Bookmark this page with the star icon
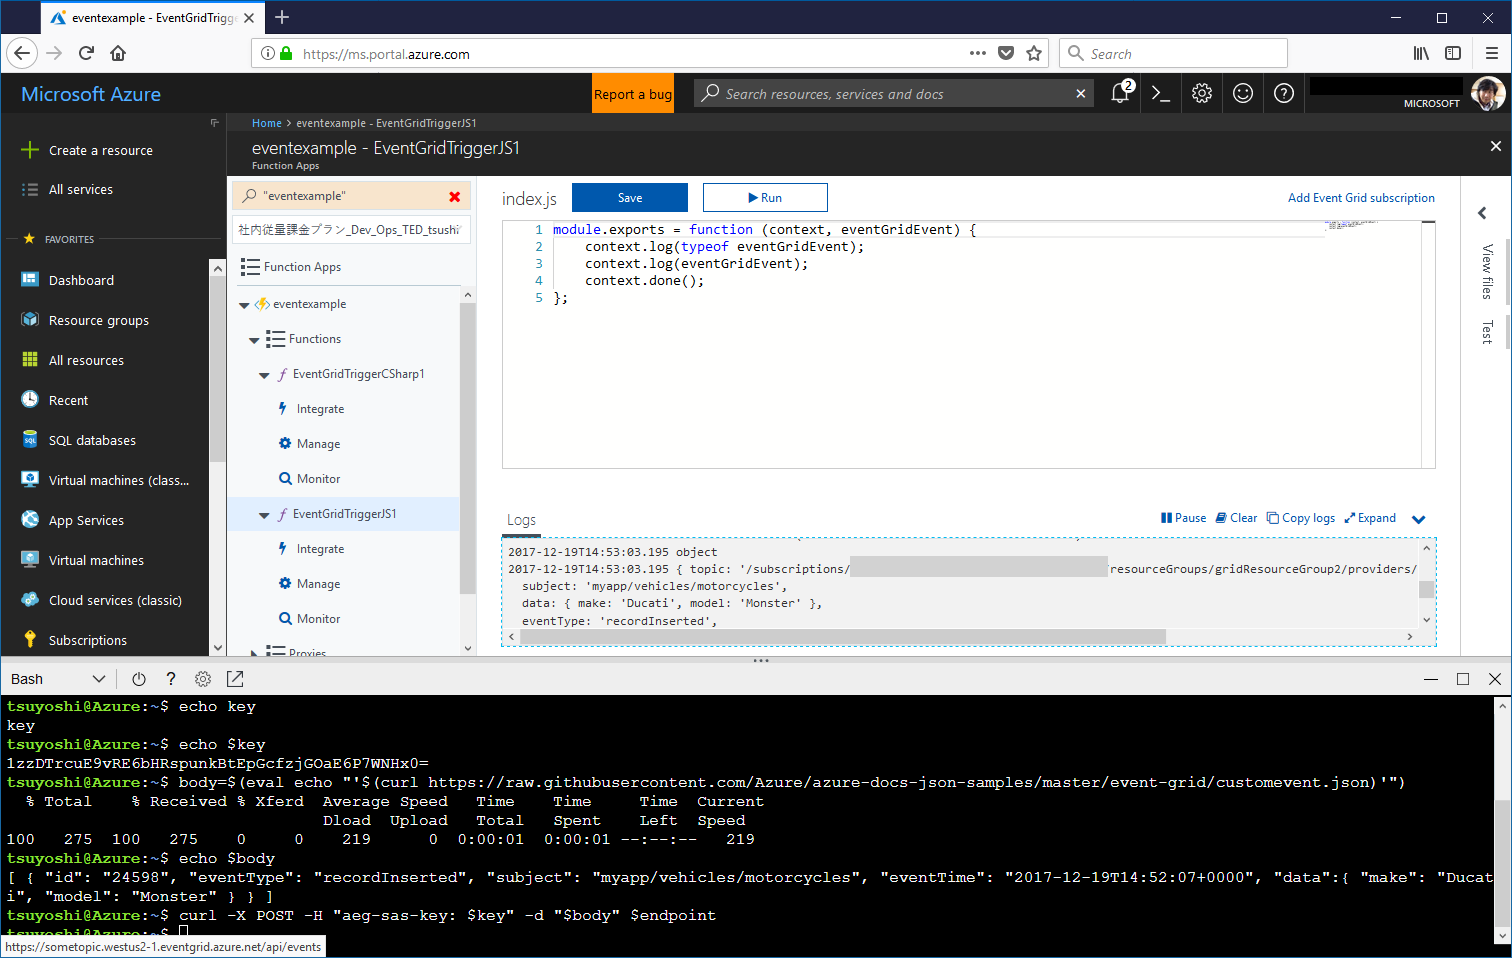 [1034, 53]
